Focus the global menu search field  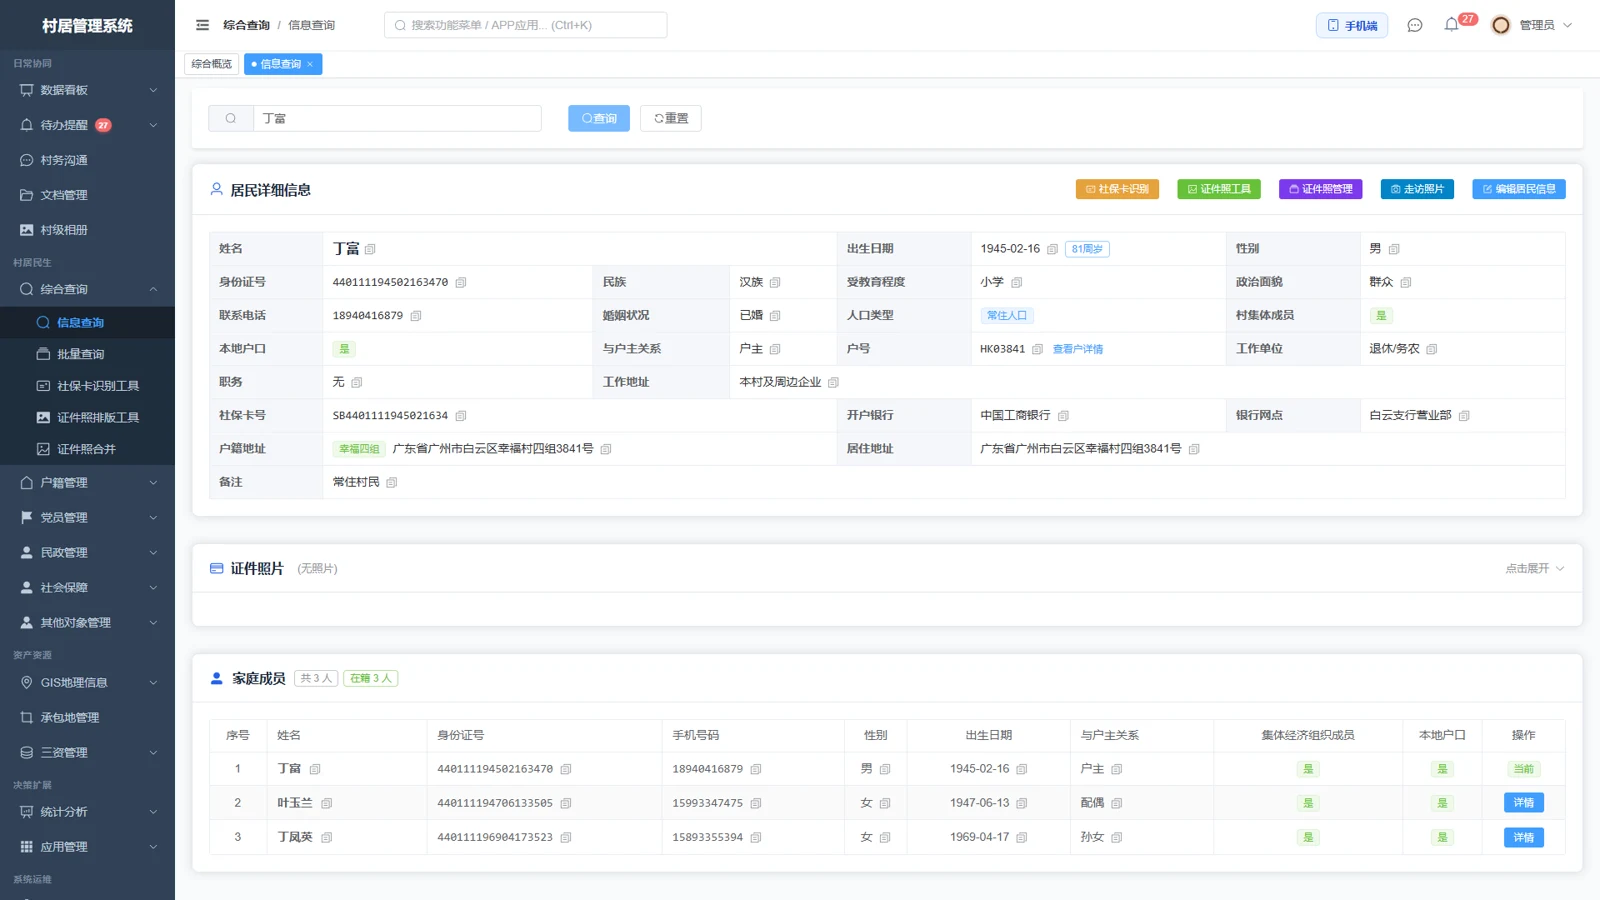click(x=526, y=25)
